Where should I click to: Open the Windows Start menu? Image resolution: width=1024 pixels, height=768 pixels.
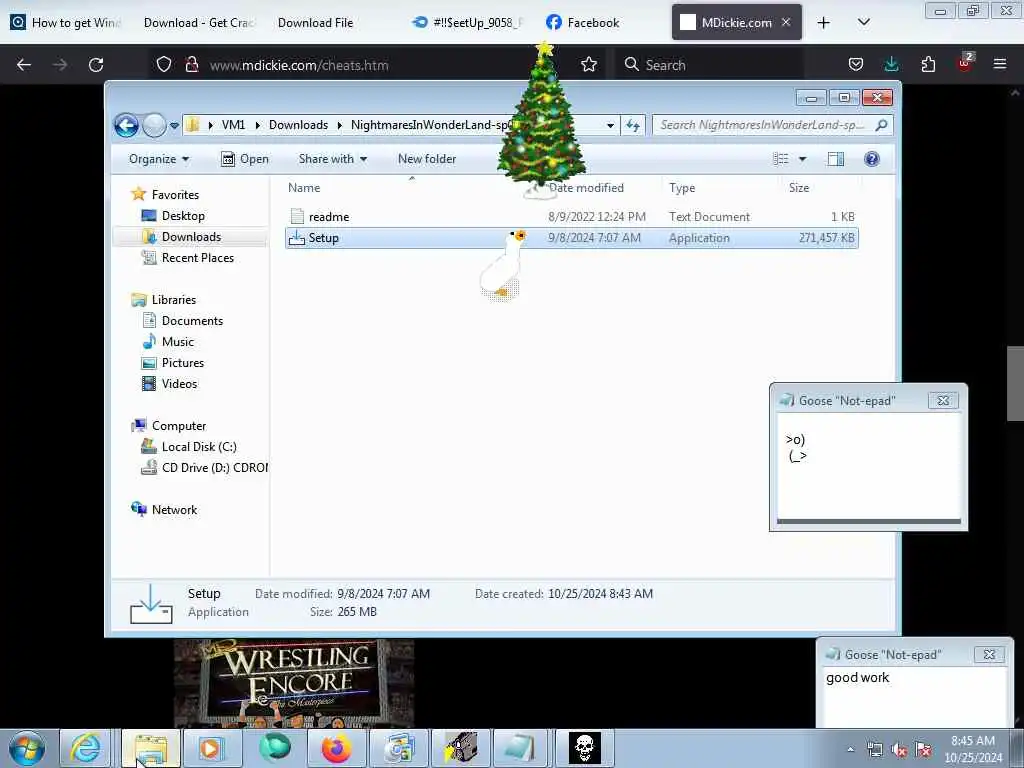27,748
